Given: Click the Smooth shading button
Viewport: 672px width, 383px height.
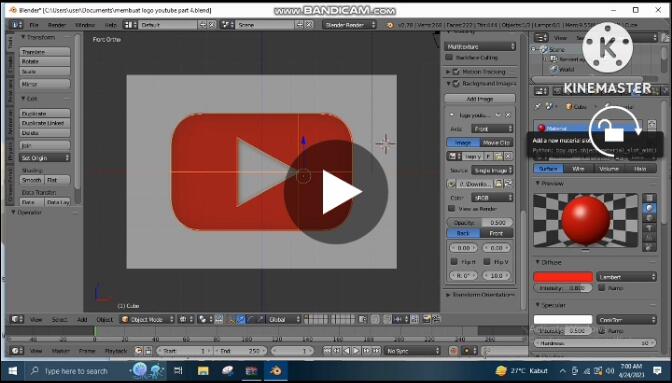Looking at the screenshot, I should click(32, 180).
